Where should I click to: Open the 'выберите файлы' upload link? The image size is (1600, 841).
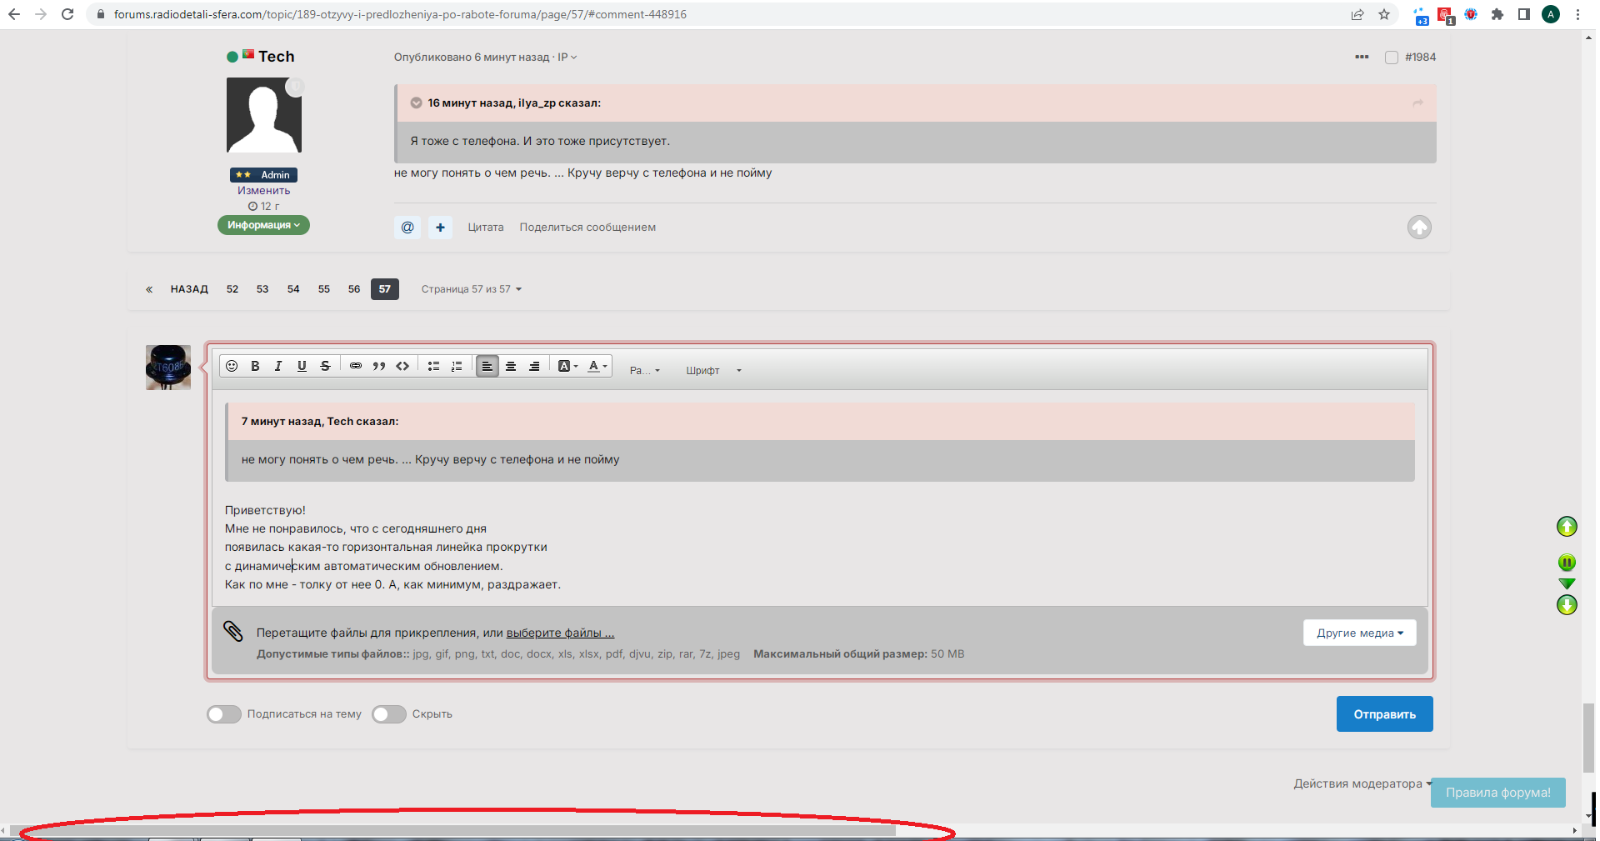click(x=560, y=633)
